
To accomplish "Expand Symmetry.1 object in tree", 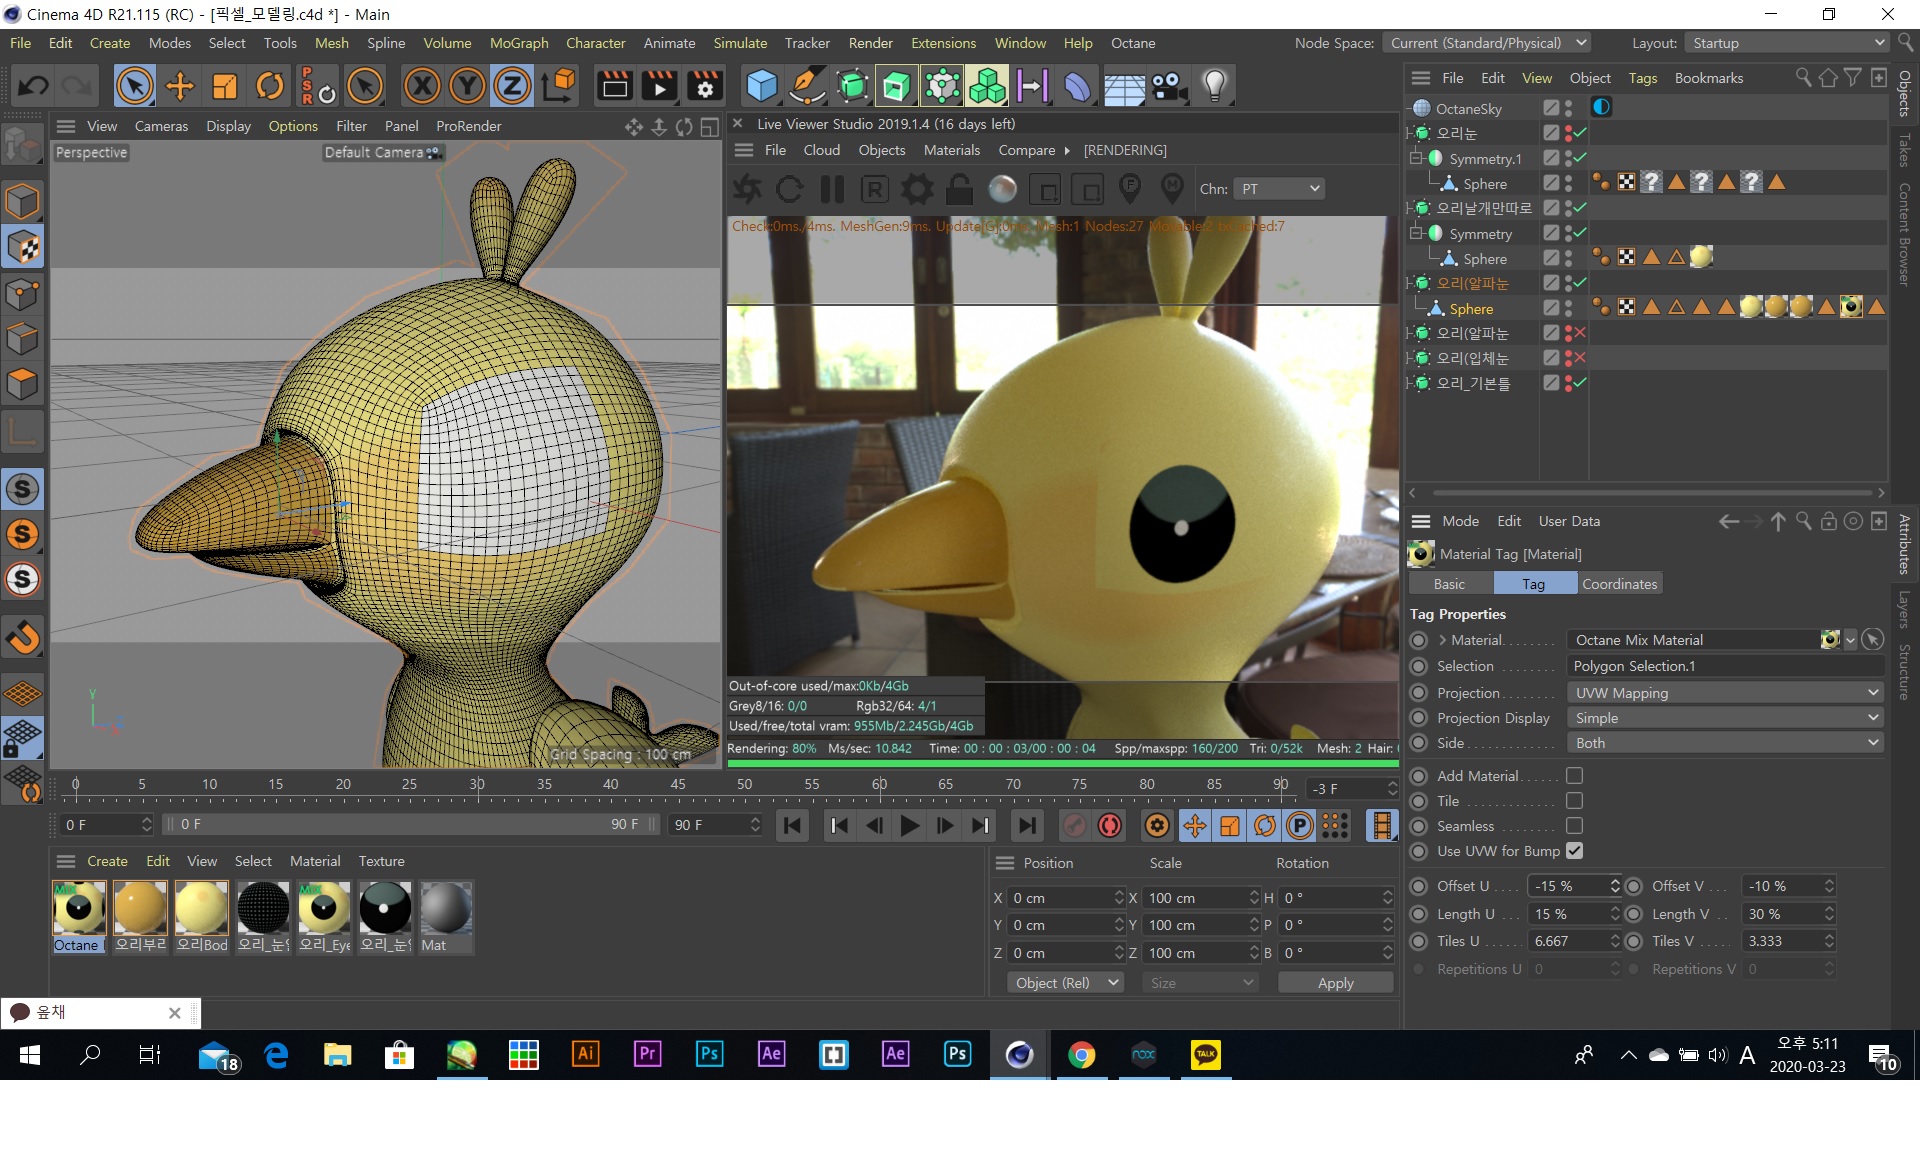I will pyautogui.click(x=1416, y=158).
